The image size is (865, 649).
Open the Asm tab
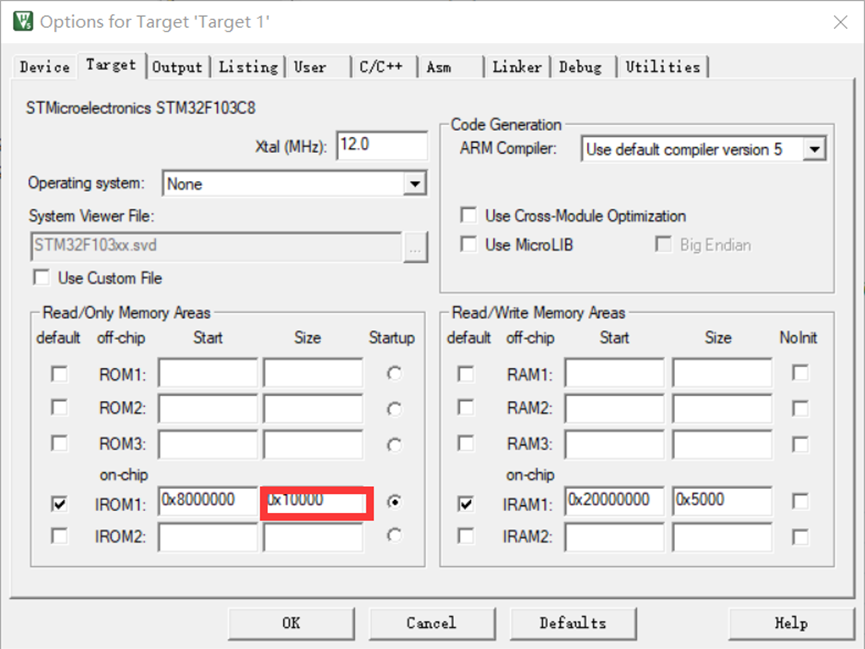click(450, 67)
